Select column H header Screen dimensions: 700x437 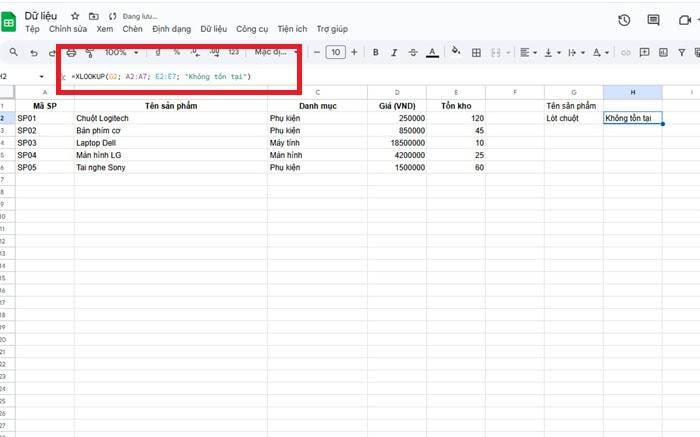(633, 92)
